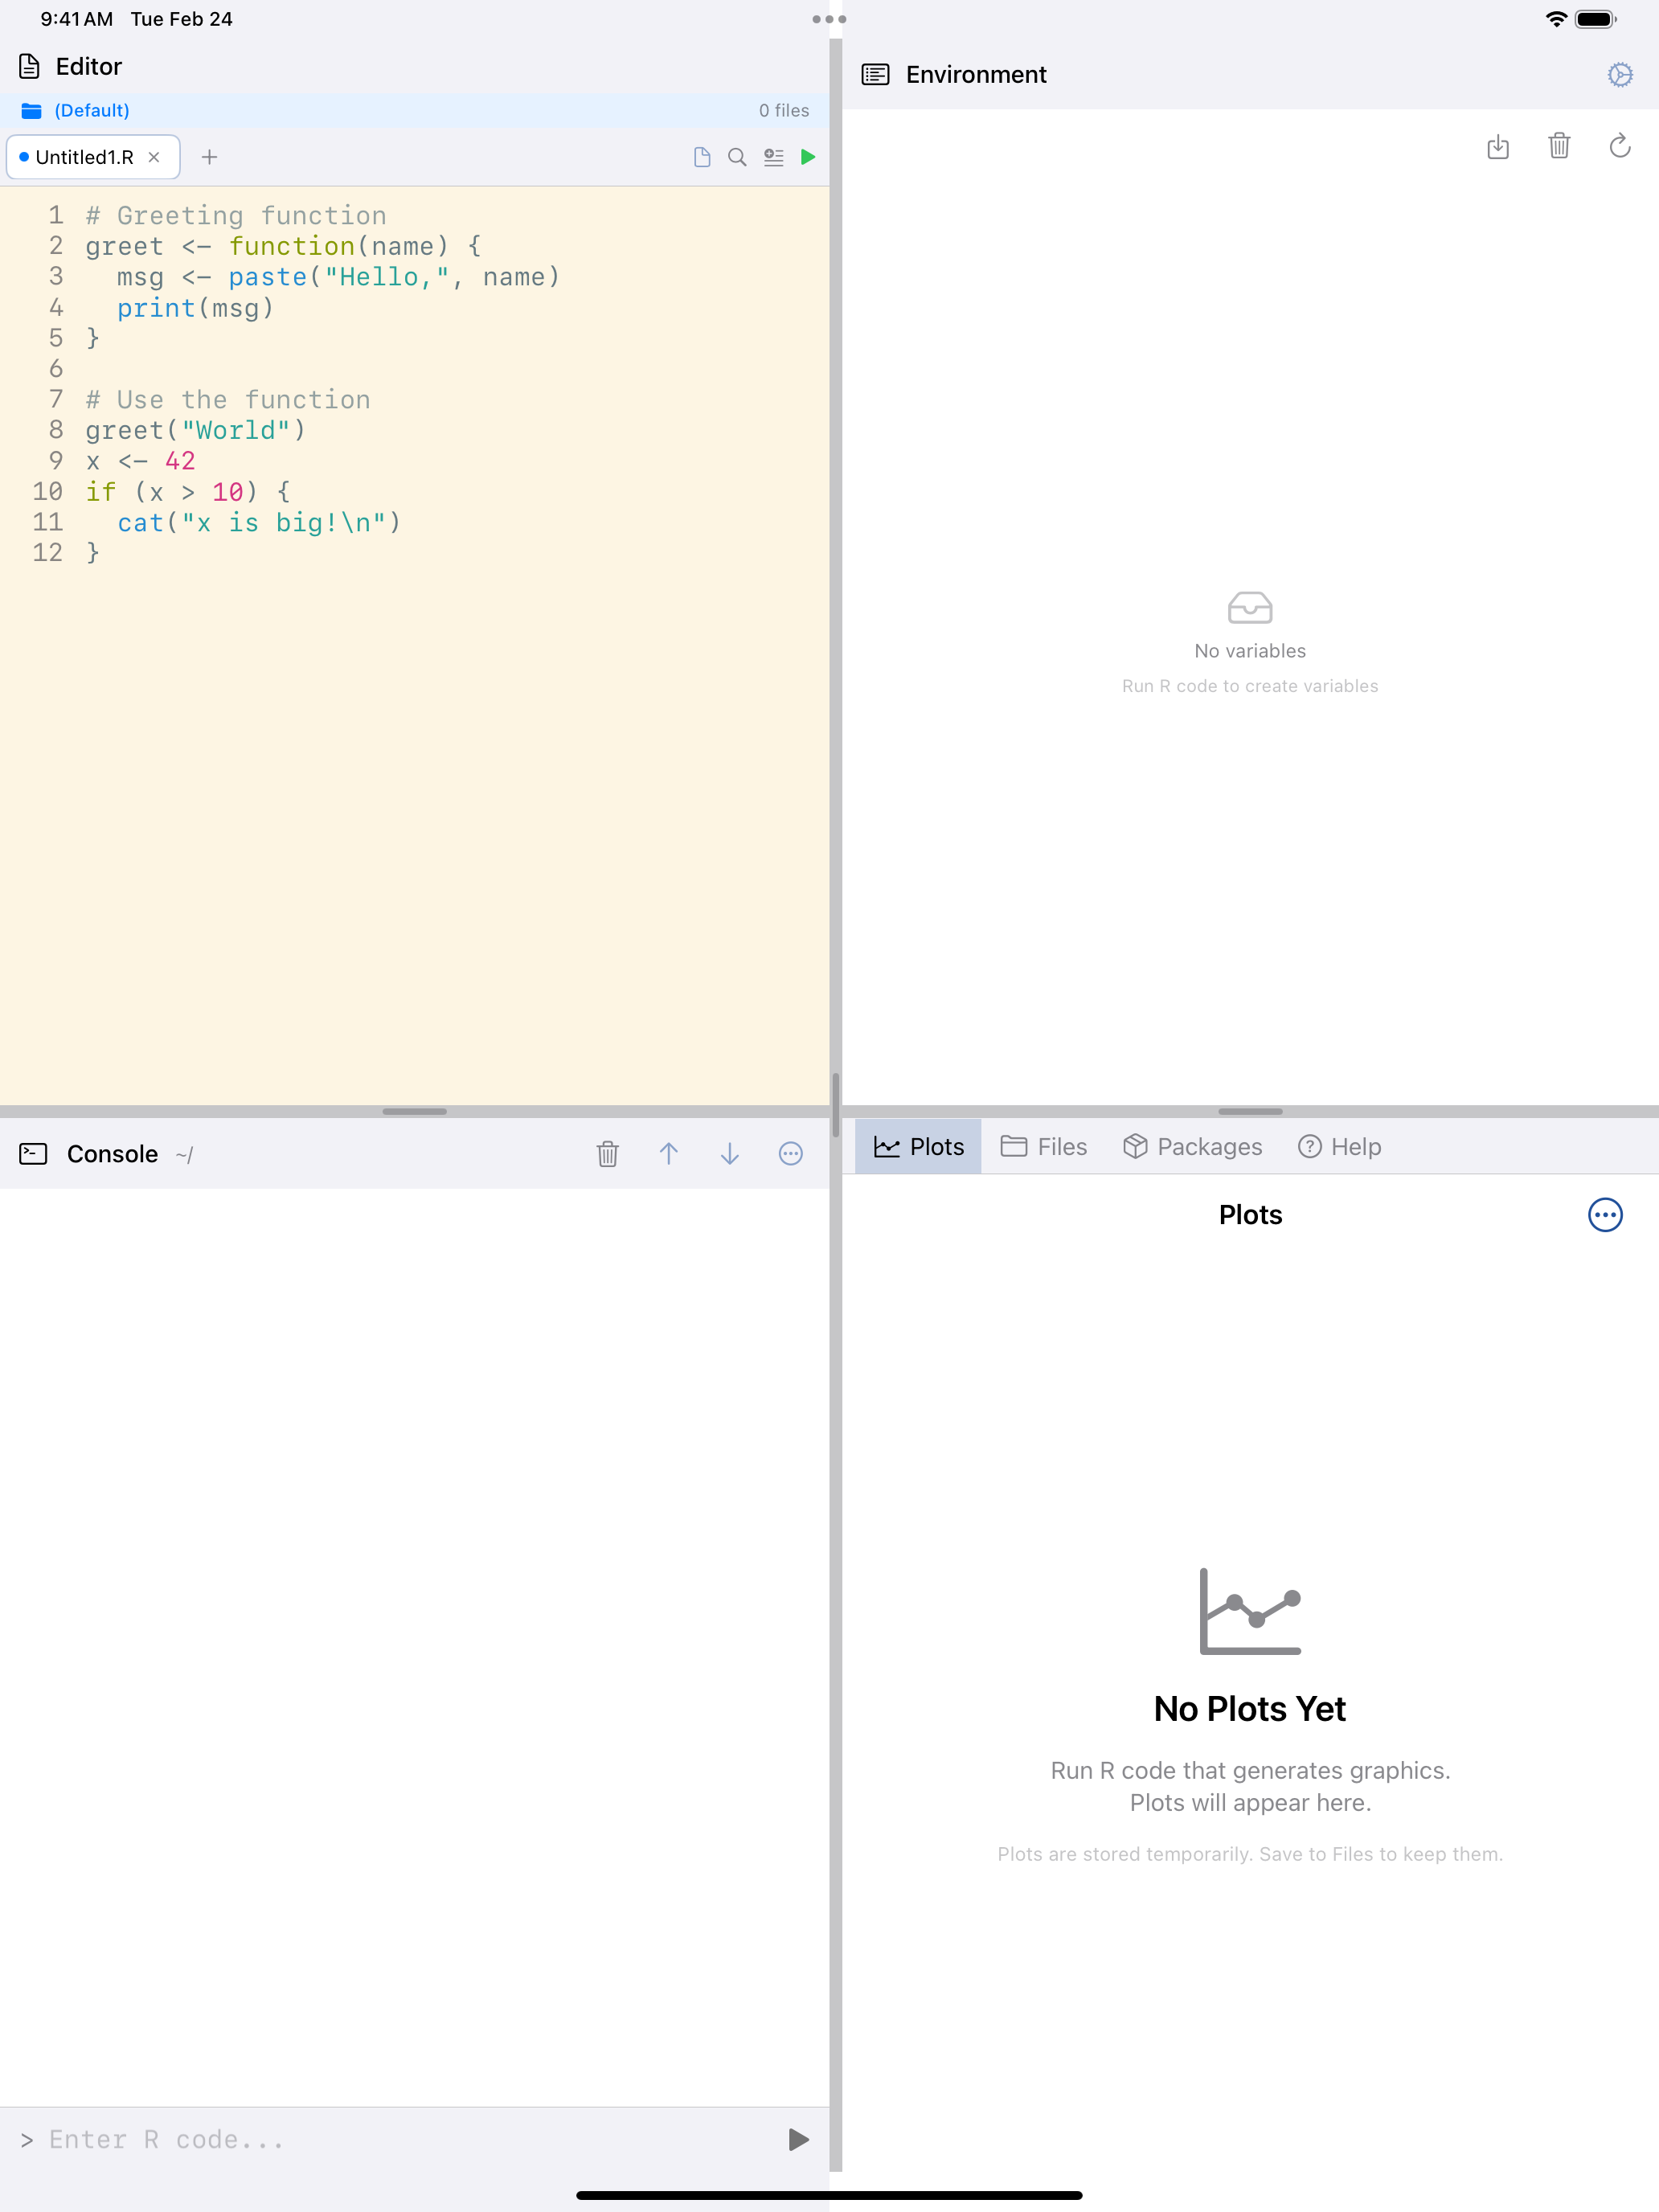
Task: Clear the console output
Action: [607, 1154]
